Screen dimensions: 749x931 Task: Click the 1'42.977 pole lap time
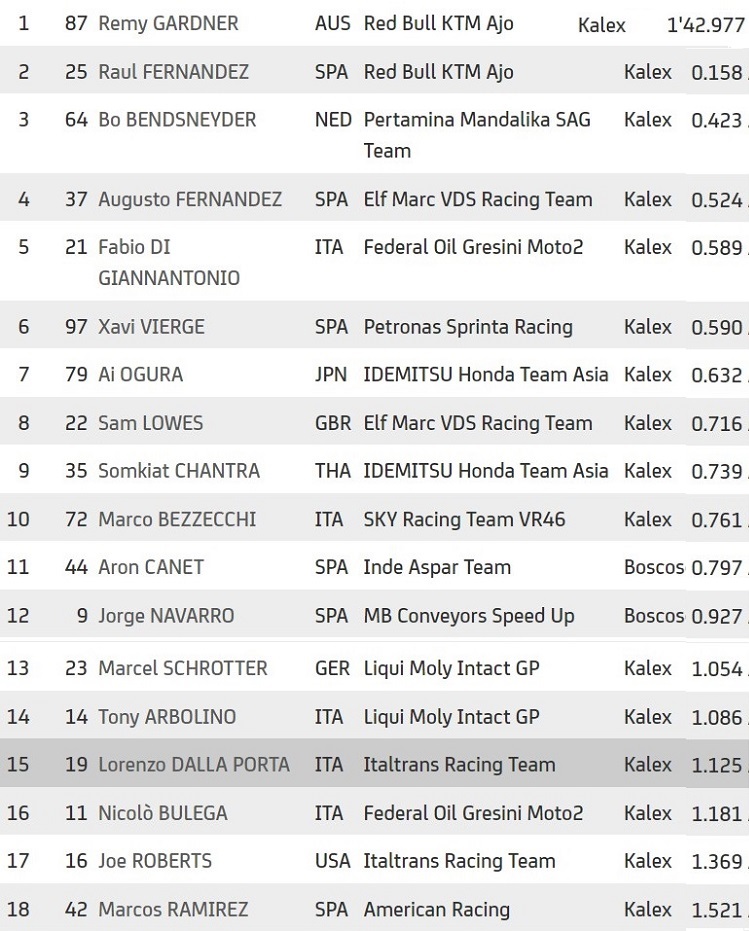(706, 26)
